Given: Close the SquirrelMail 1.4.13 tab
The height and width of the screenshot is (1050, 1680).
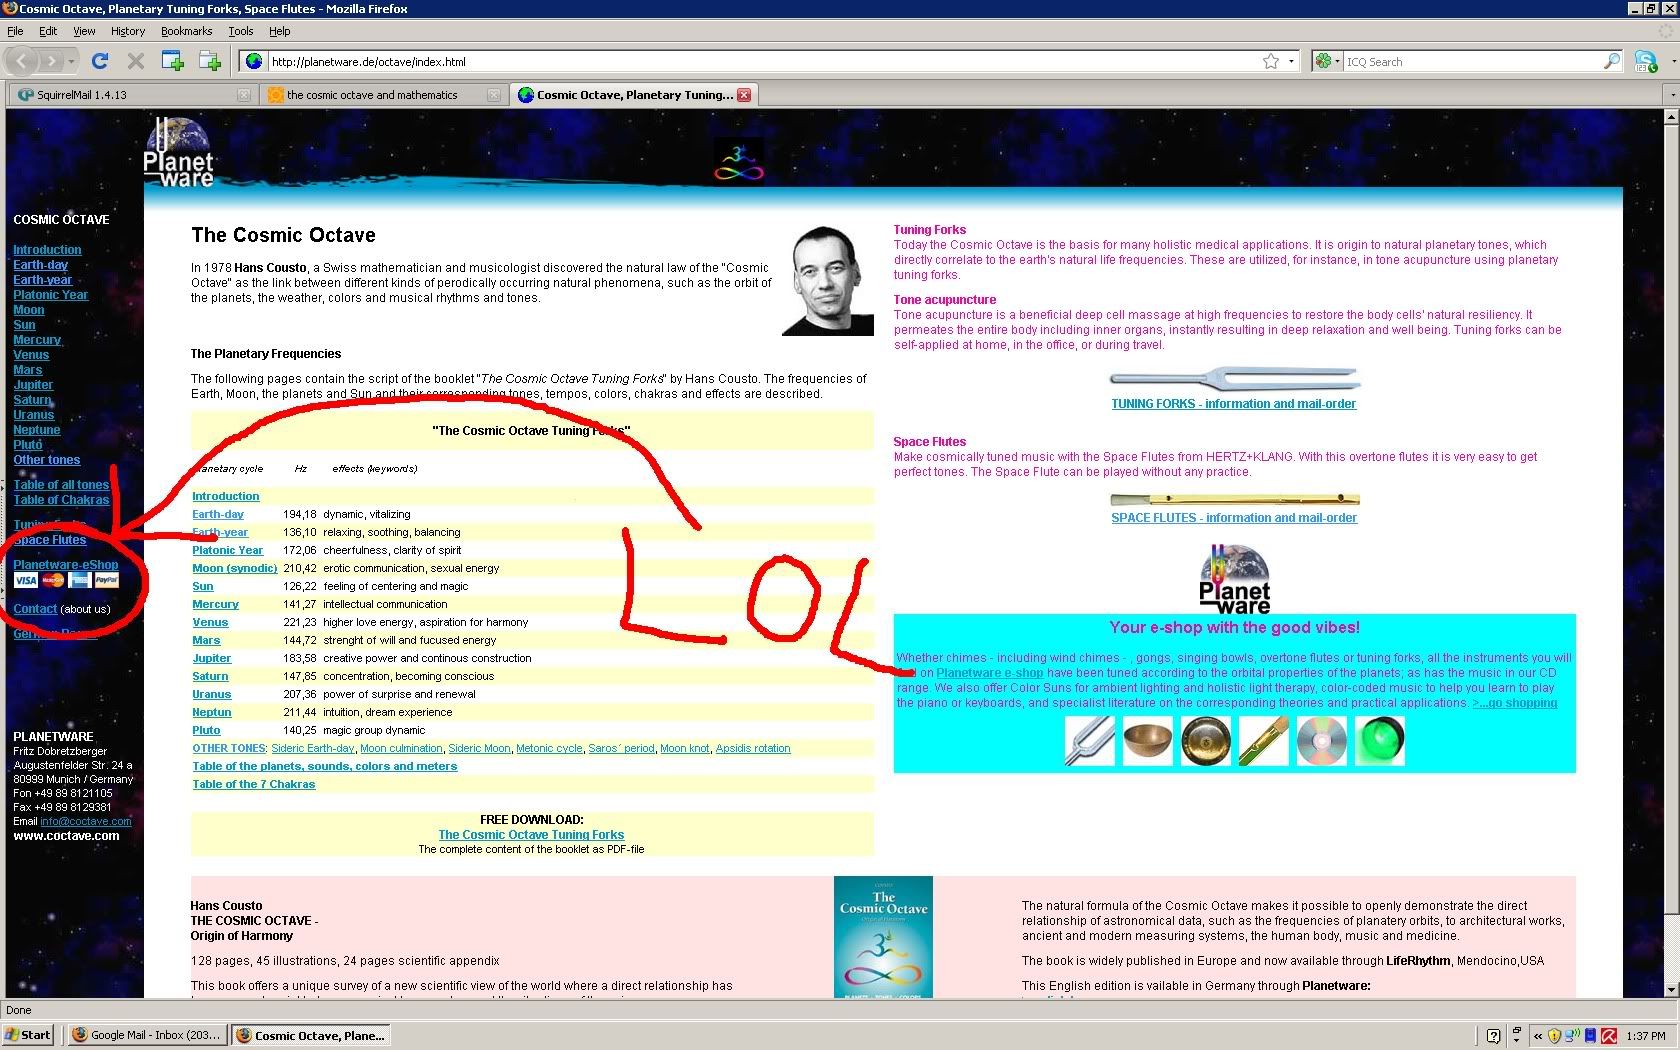Looking at the screenshot, I should tap(243, 95).
